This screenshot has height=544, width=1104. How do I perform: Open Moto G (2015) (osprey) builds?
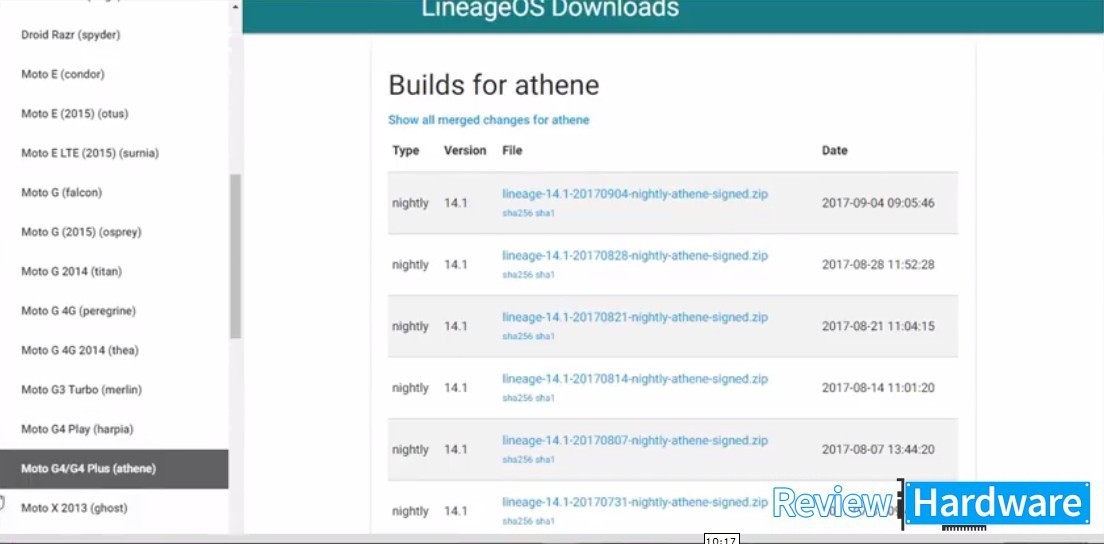81,232
